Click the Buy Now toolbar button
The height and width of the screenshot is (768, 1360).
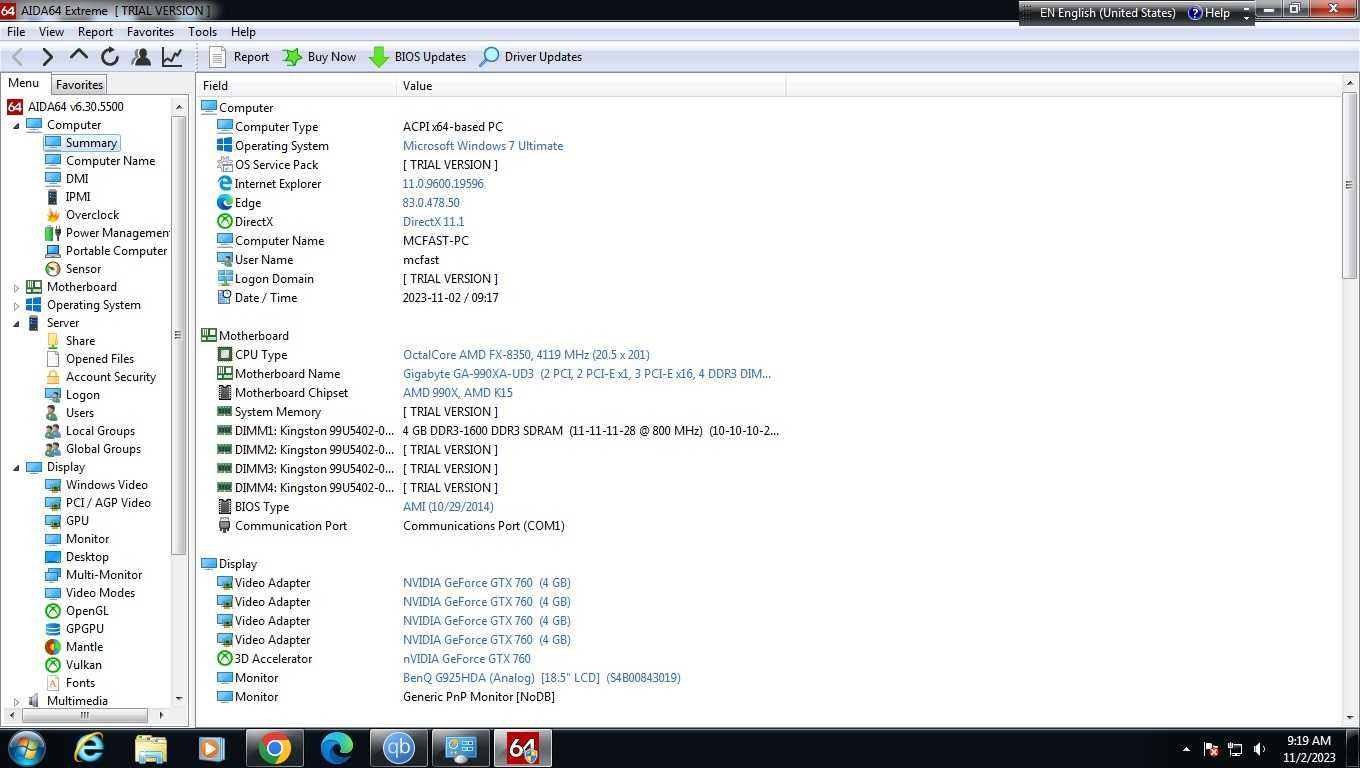coord(319,57)
